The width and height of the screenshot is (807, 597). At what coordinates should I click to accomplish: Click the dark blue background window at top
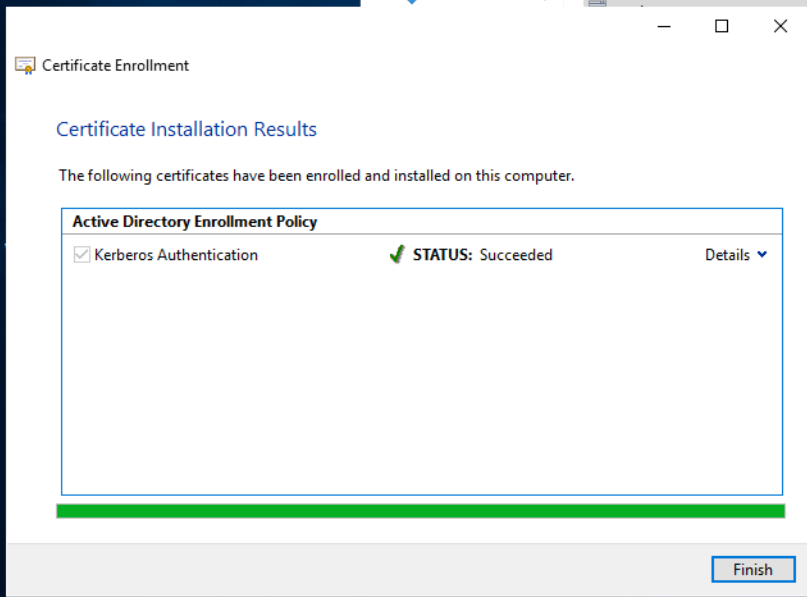(180, 3)
